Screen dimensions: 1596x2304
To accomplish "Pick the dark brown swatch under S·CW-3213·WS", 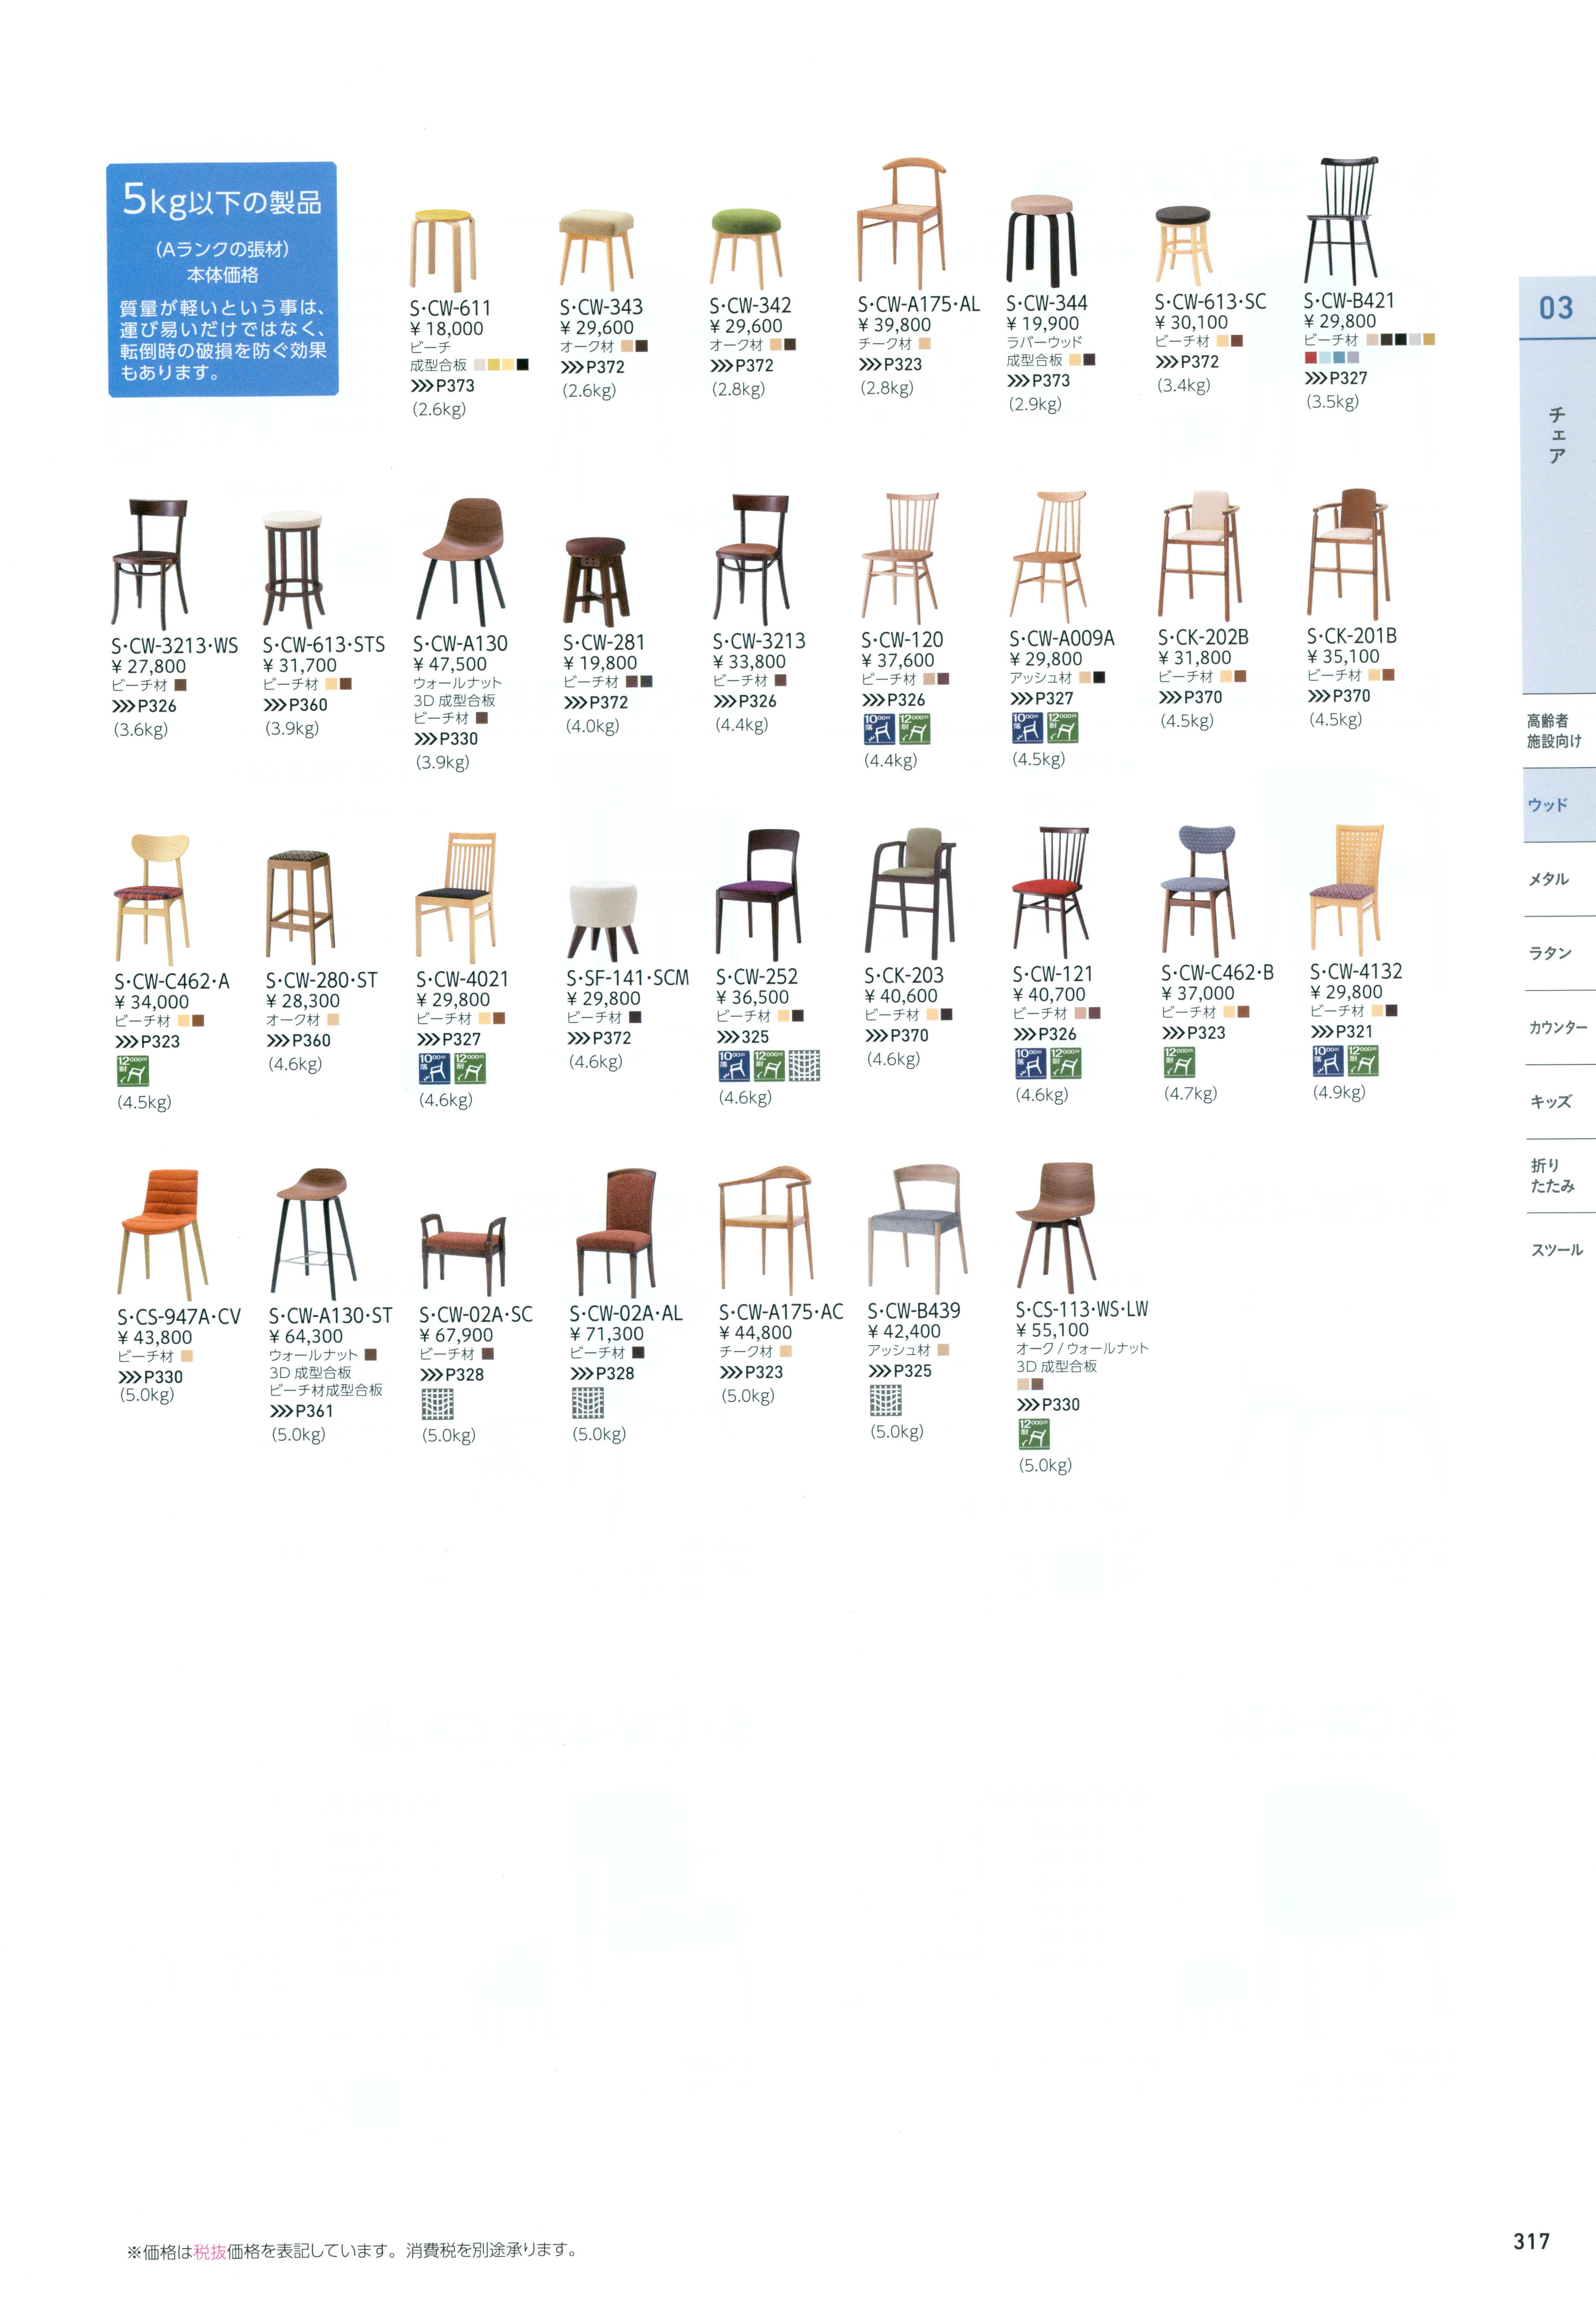I will pos(180,685).
